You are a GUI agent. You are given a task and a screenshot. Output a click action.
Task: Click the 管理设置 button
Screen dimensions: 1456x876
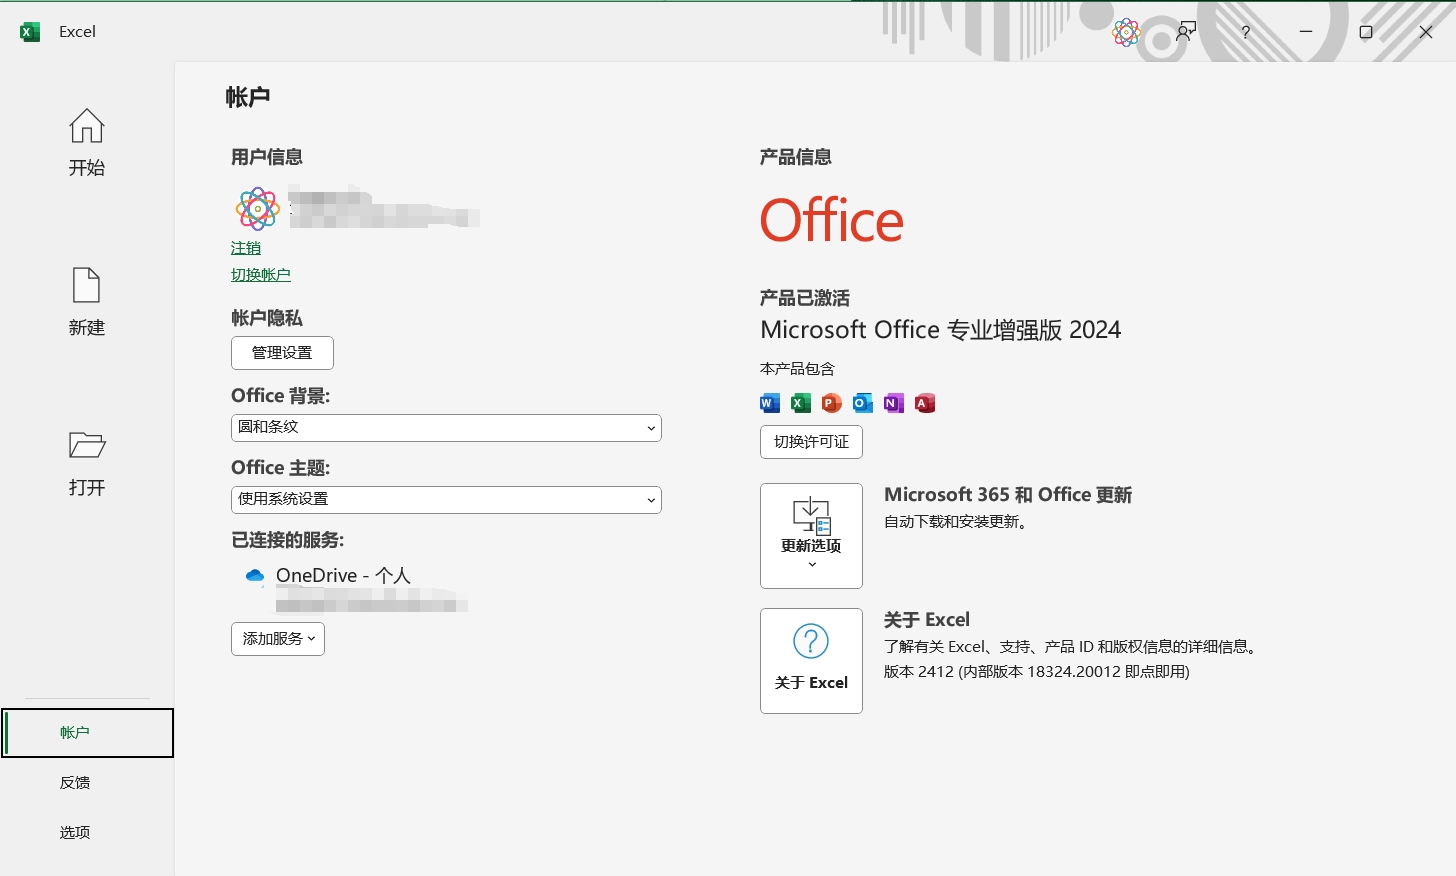point(282,353)
